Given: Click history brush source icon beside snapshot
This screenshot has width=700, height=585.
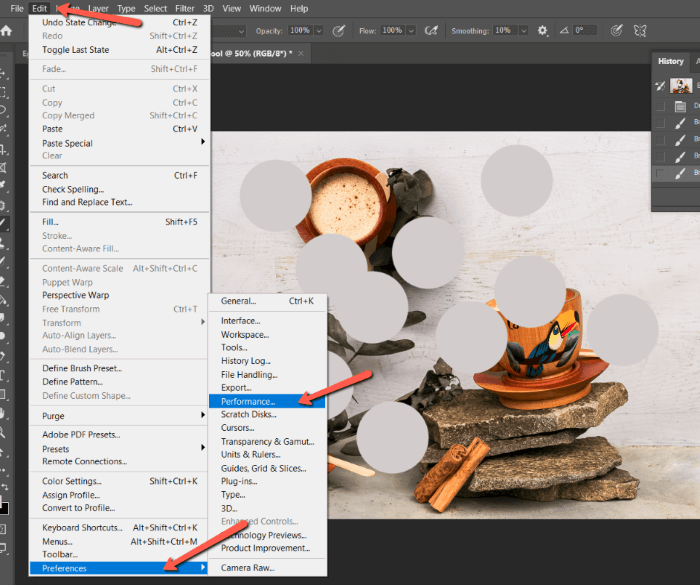Looking at the screenshot, I should click(x=660, y=86).
